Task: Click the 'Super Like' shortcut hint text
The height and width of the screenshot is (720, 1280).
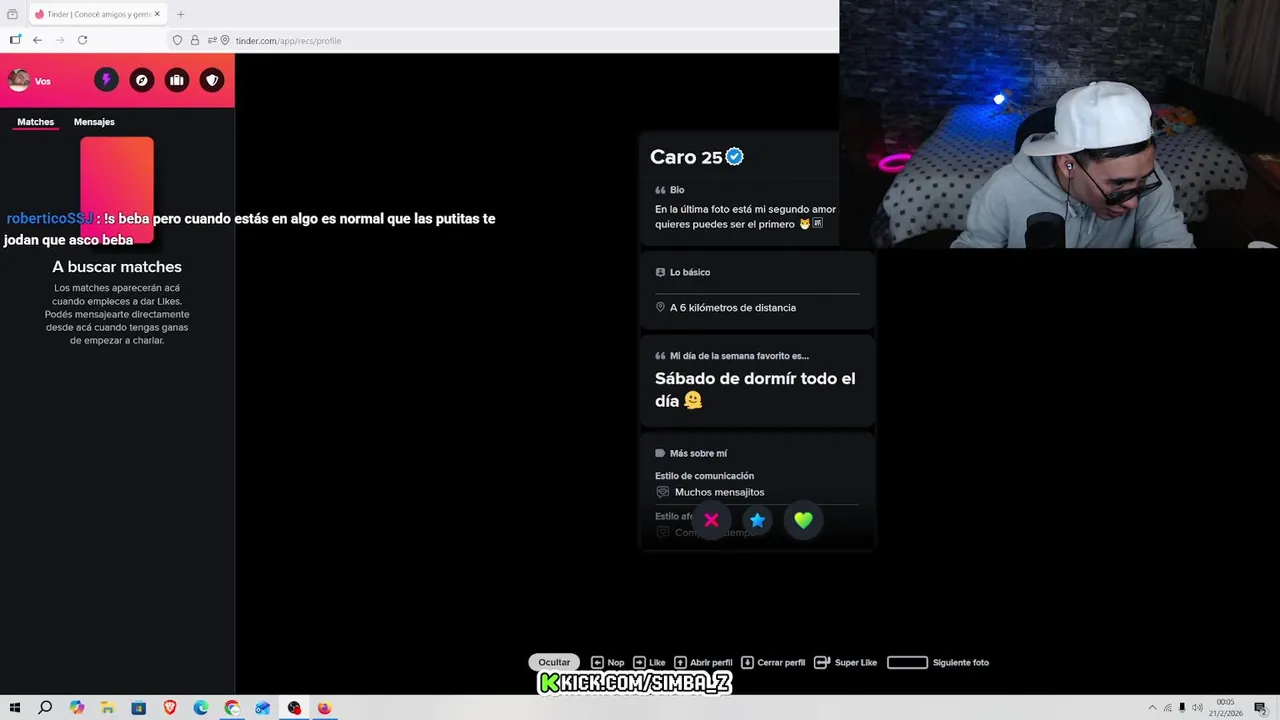Action: (856, 662)
